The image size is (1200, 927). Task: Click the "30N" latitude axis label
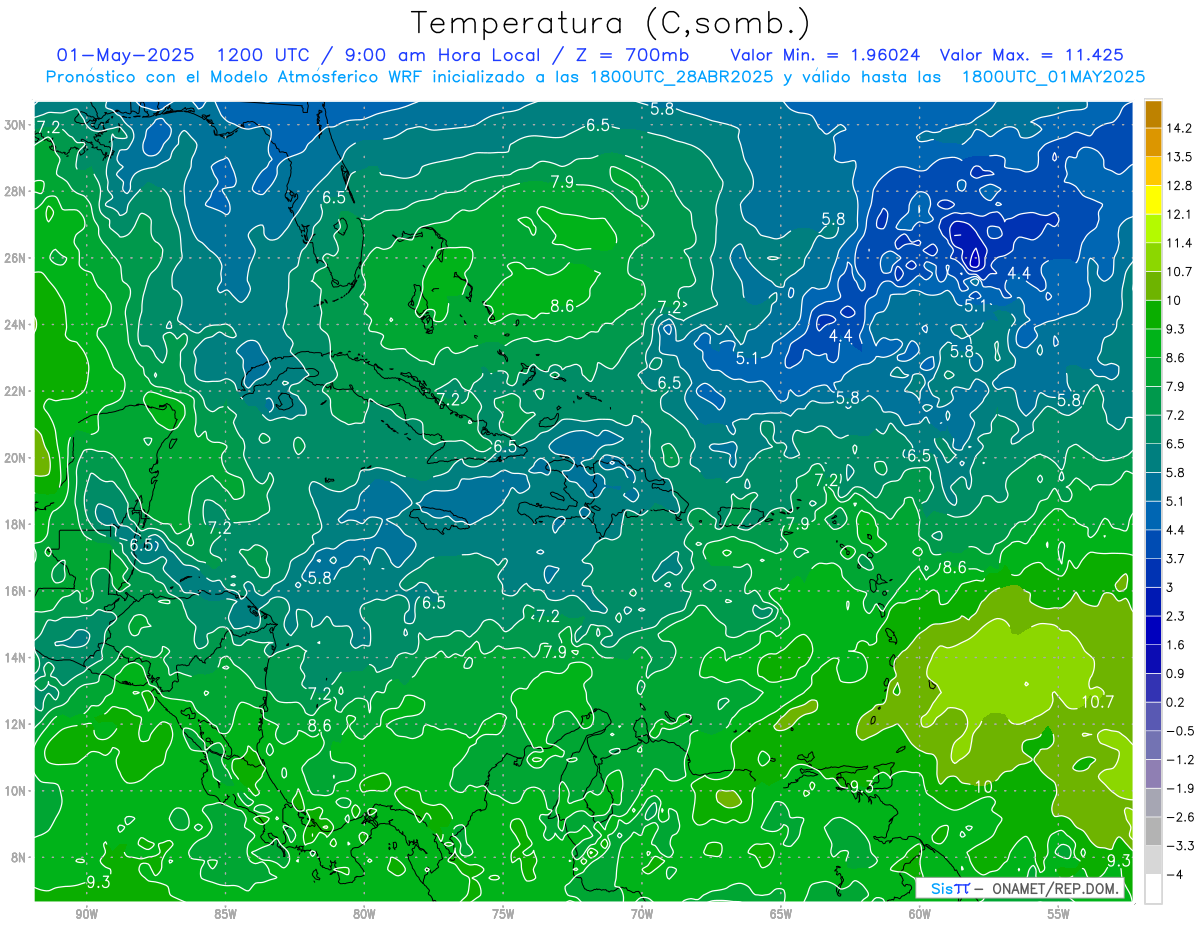coord(13,124)
